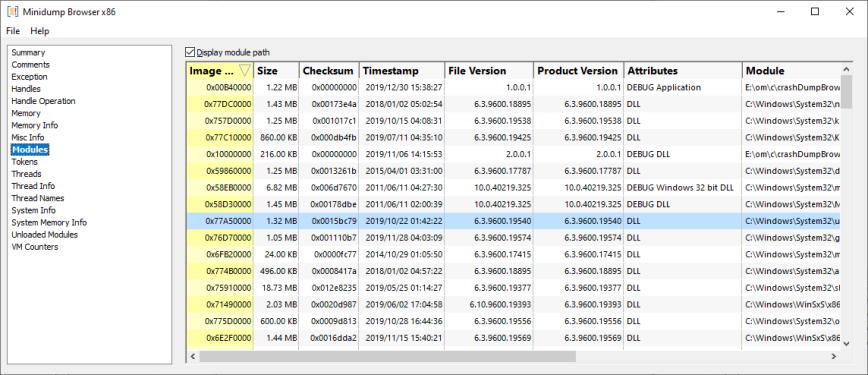868x375 pixels.
Task: Select row with image base 0x77DC0000
Action: click(x=514, y=104)
